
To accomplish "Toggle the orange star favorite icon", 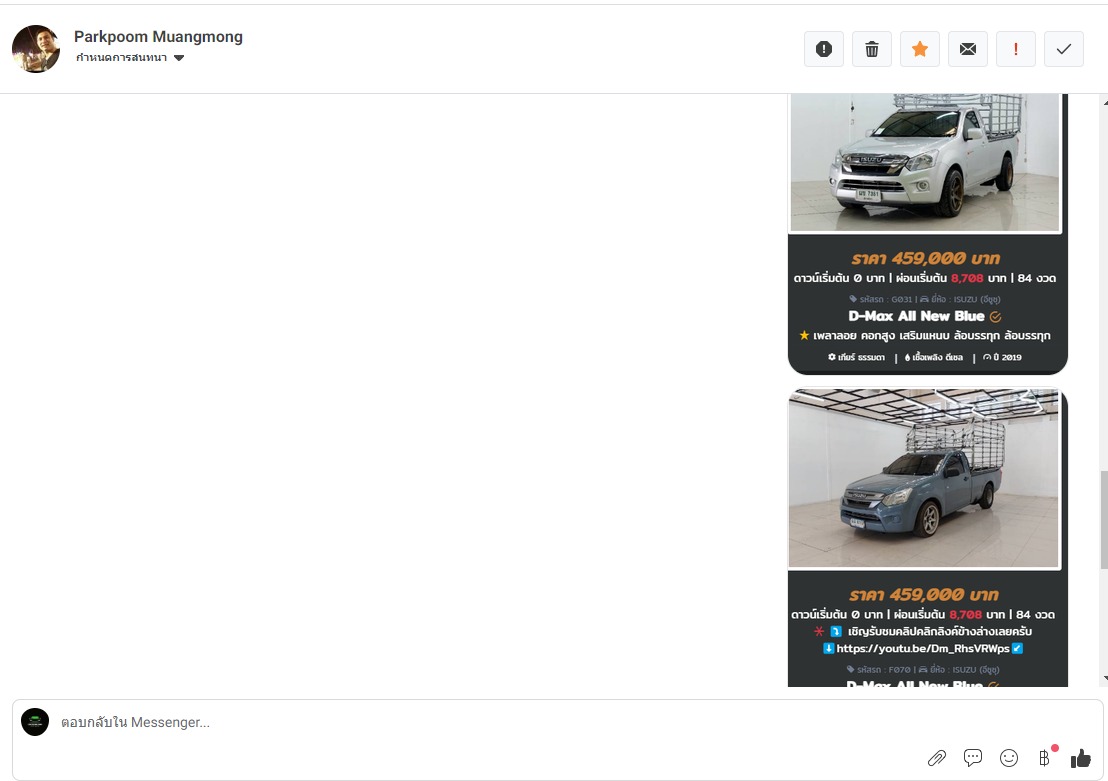I will coord(920,49).
